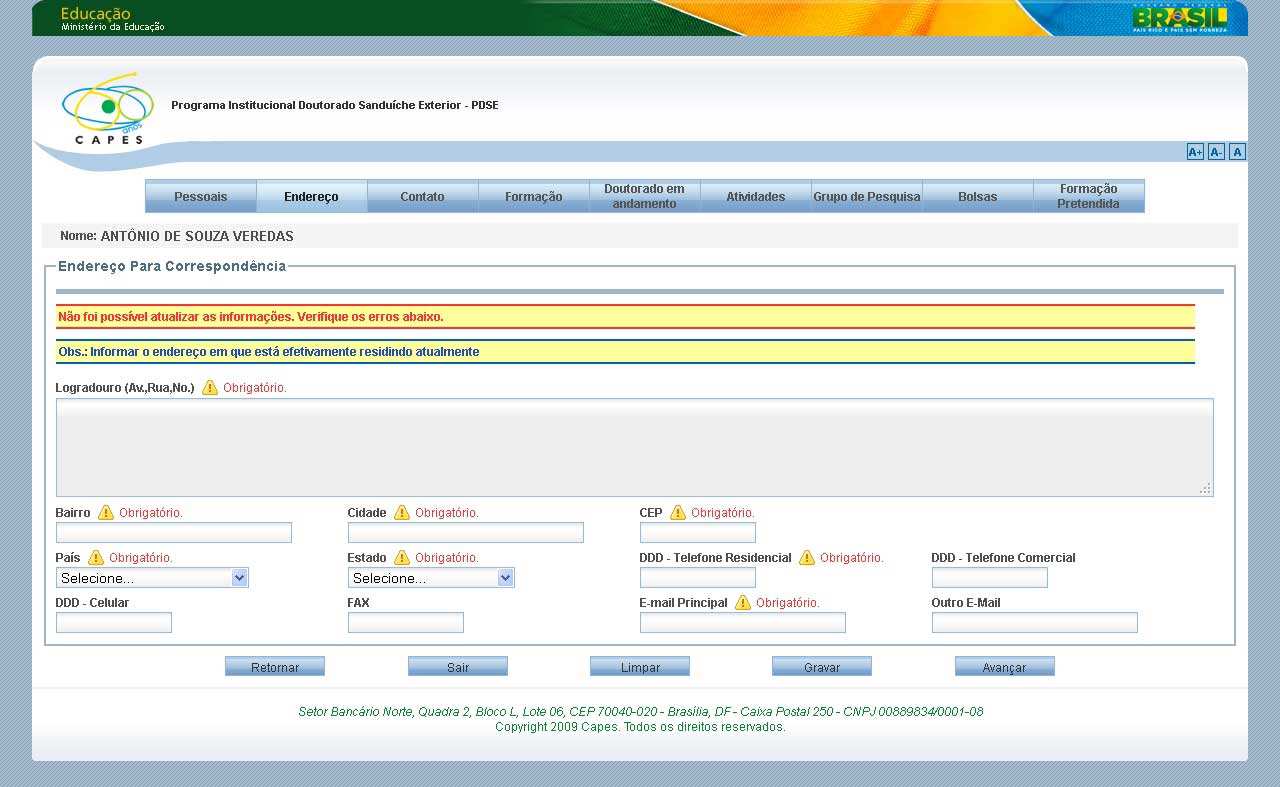Click the CEP input field

pyautogui.click(x=698, y=532)
